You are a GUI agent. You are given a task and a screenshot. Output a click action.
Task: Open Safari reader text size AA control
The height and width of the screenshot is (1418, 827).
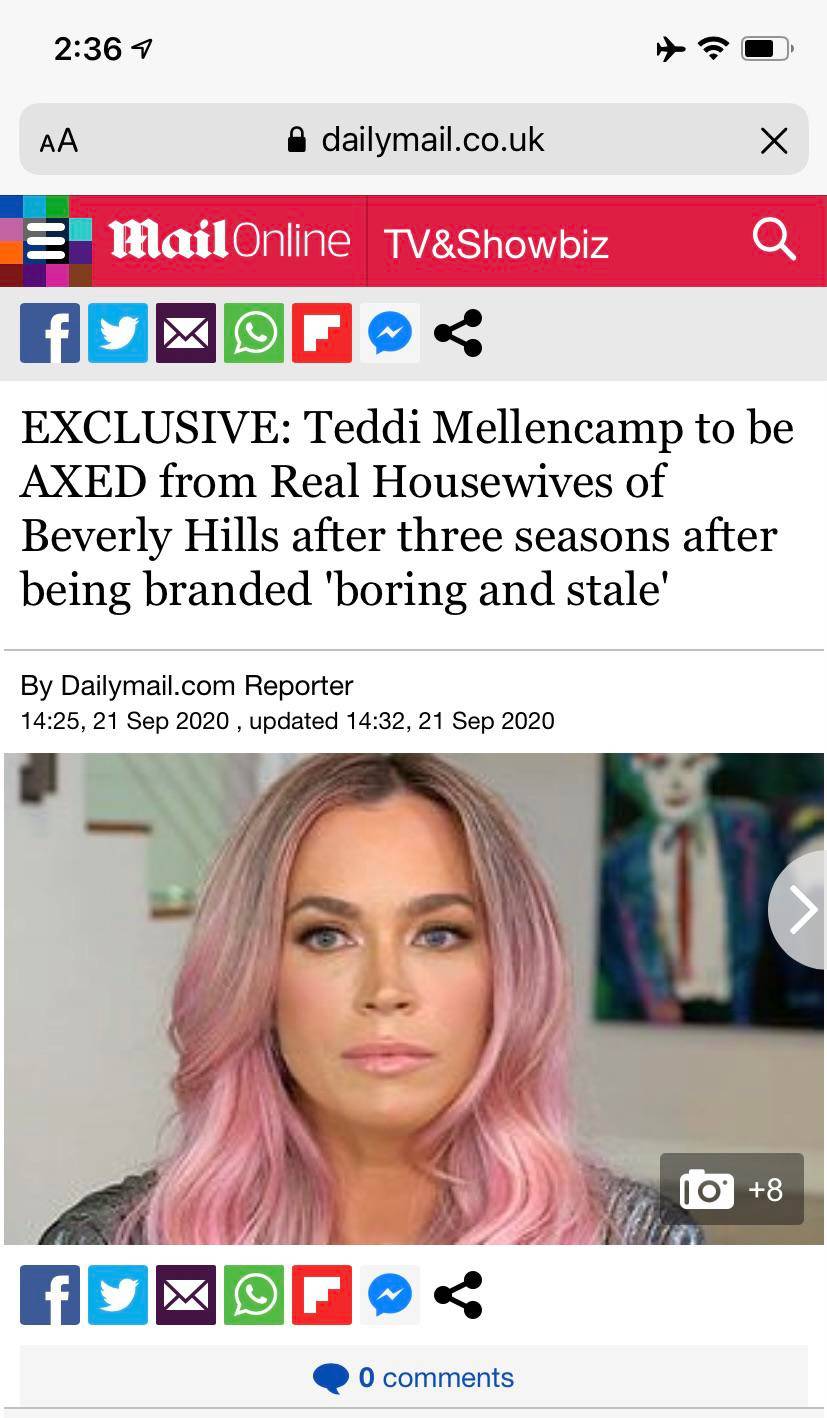(58, 141)
